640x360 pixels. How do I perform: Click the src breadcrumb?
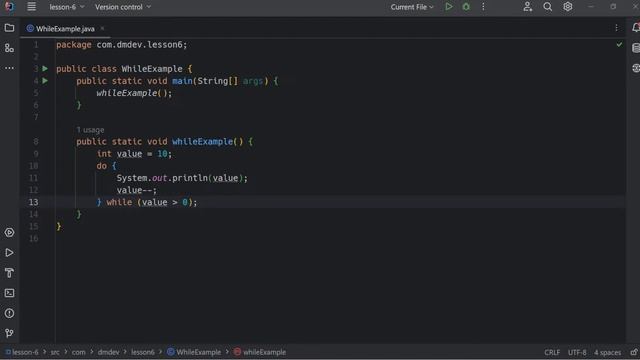click(55, 352)
